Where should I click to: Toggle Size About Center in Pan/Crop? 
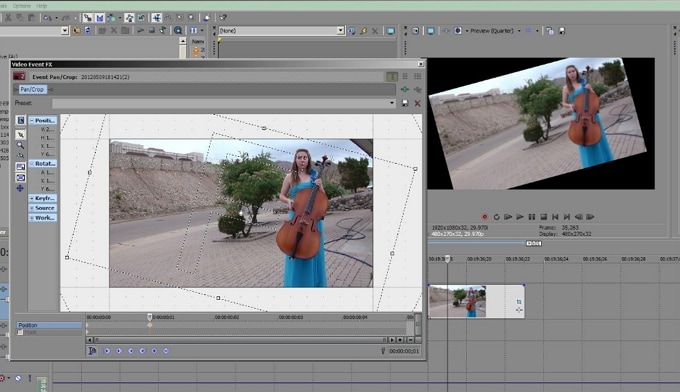click(20, 177)
